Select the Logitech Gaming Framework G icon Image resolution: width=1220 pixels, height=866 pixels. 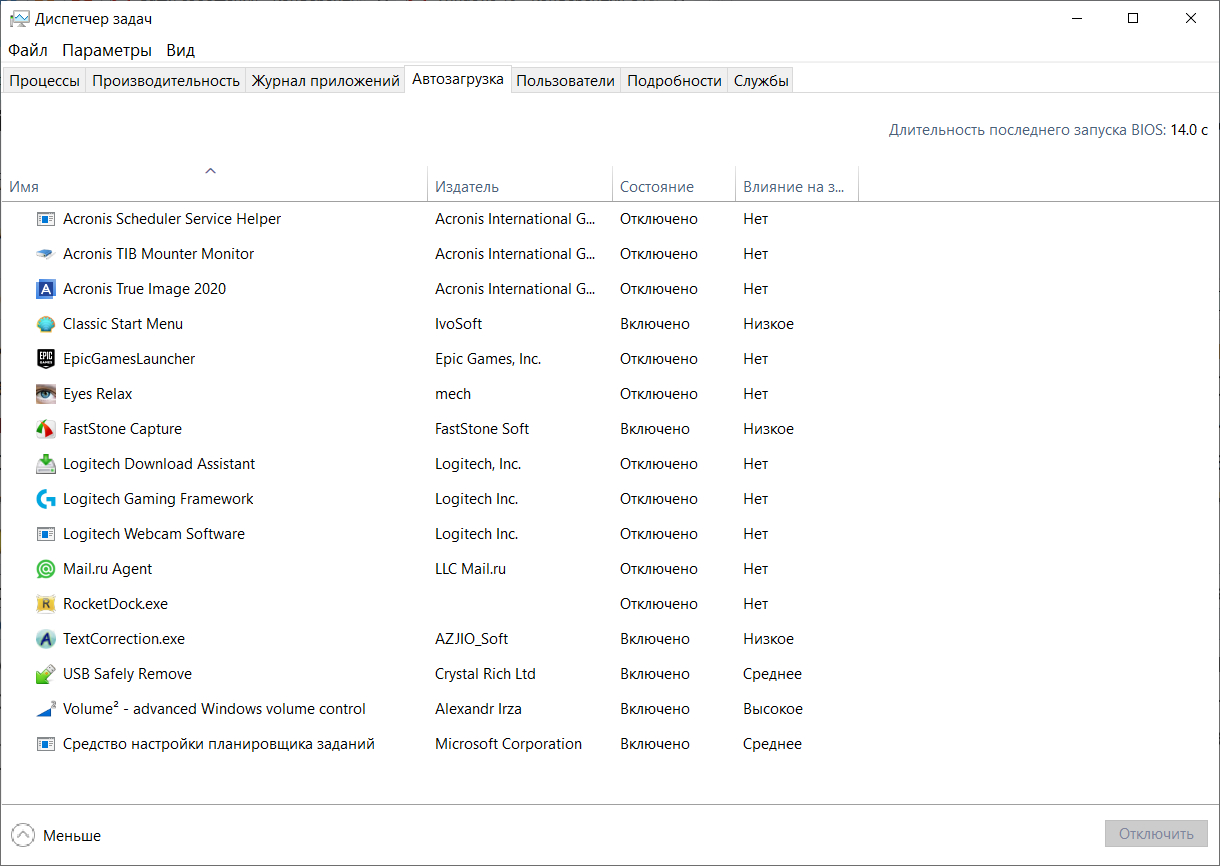point(45,499)
